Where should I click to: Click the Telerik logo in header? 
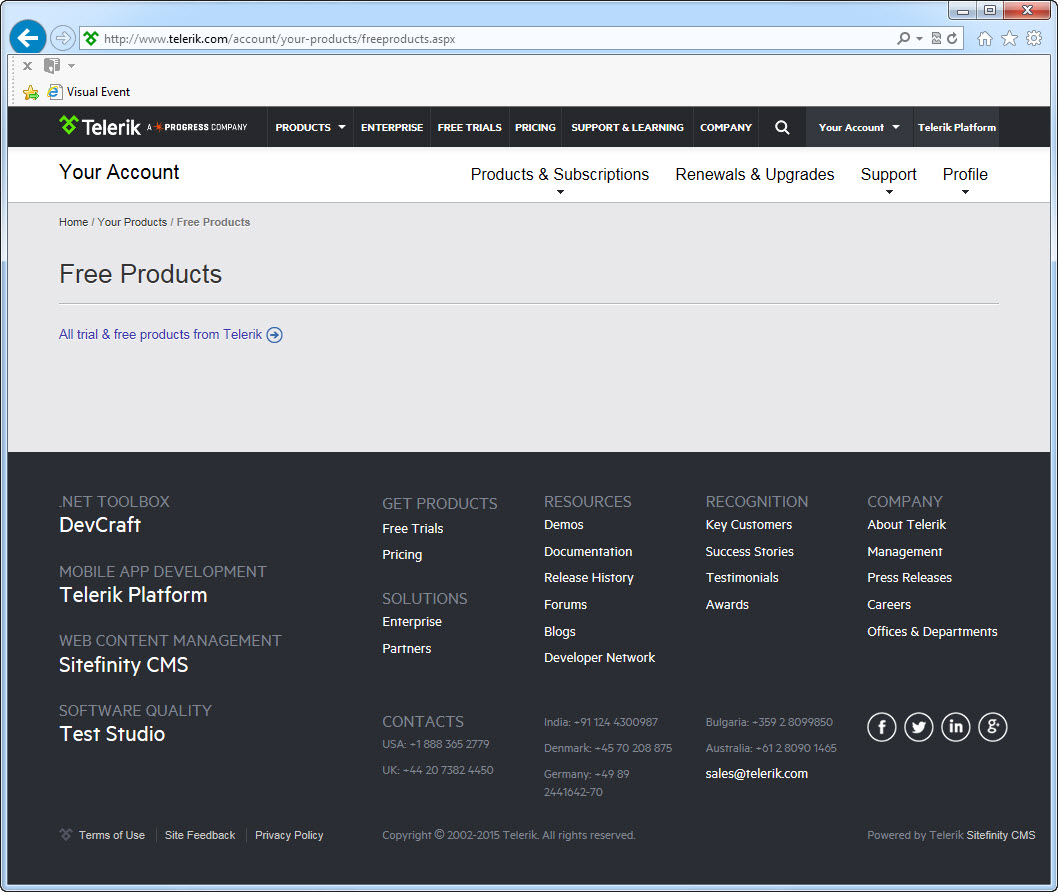(95, 127)
